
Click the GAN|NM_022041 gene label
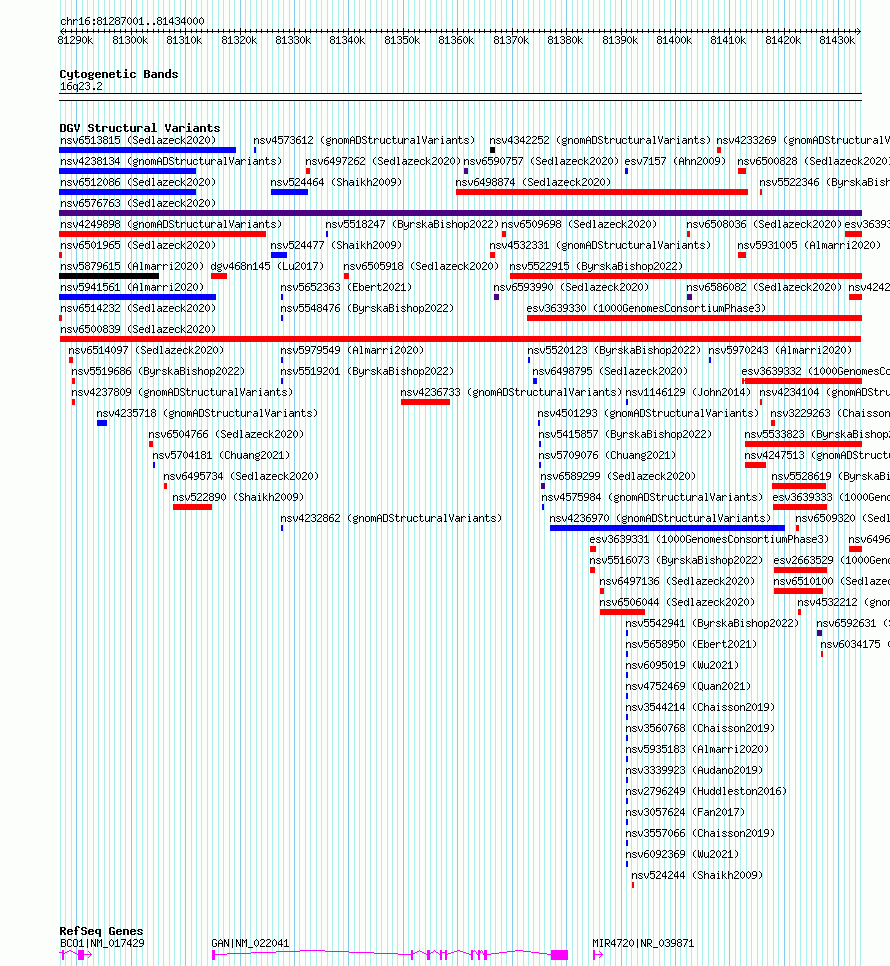[x=250, y=943]
